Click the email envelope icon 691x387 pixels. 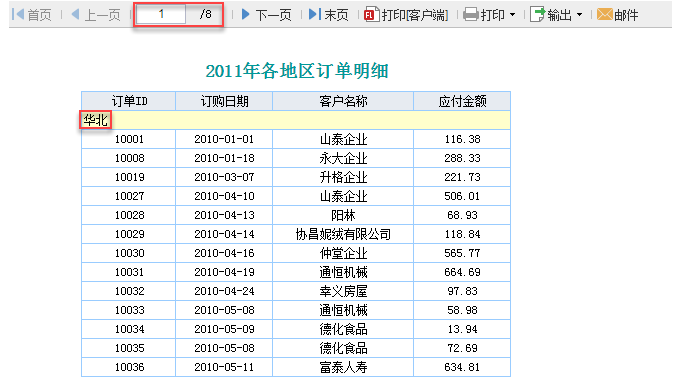coord(605,15)
